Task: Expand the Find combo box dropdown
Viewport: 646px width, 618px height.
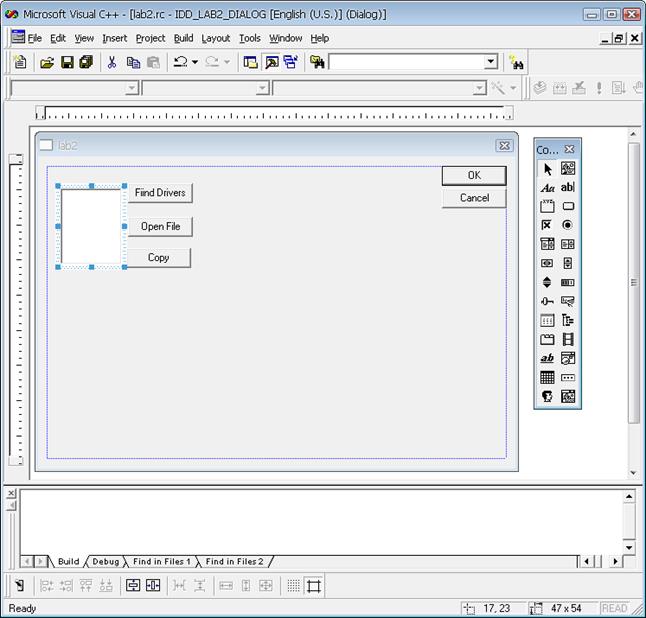Action: tap(490, 62)
